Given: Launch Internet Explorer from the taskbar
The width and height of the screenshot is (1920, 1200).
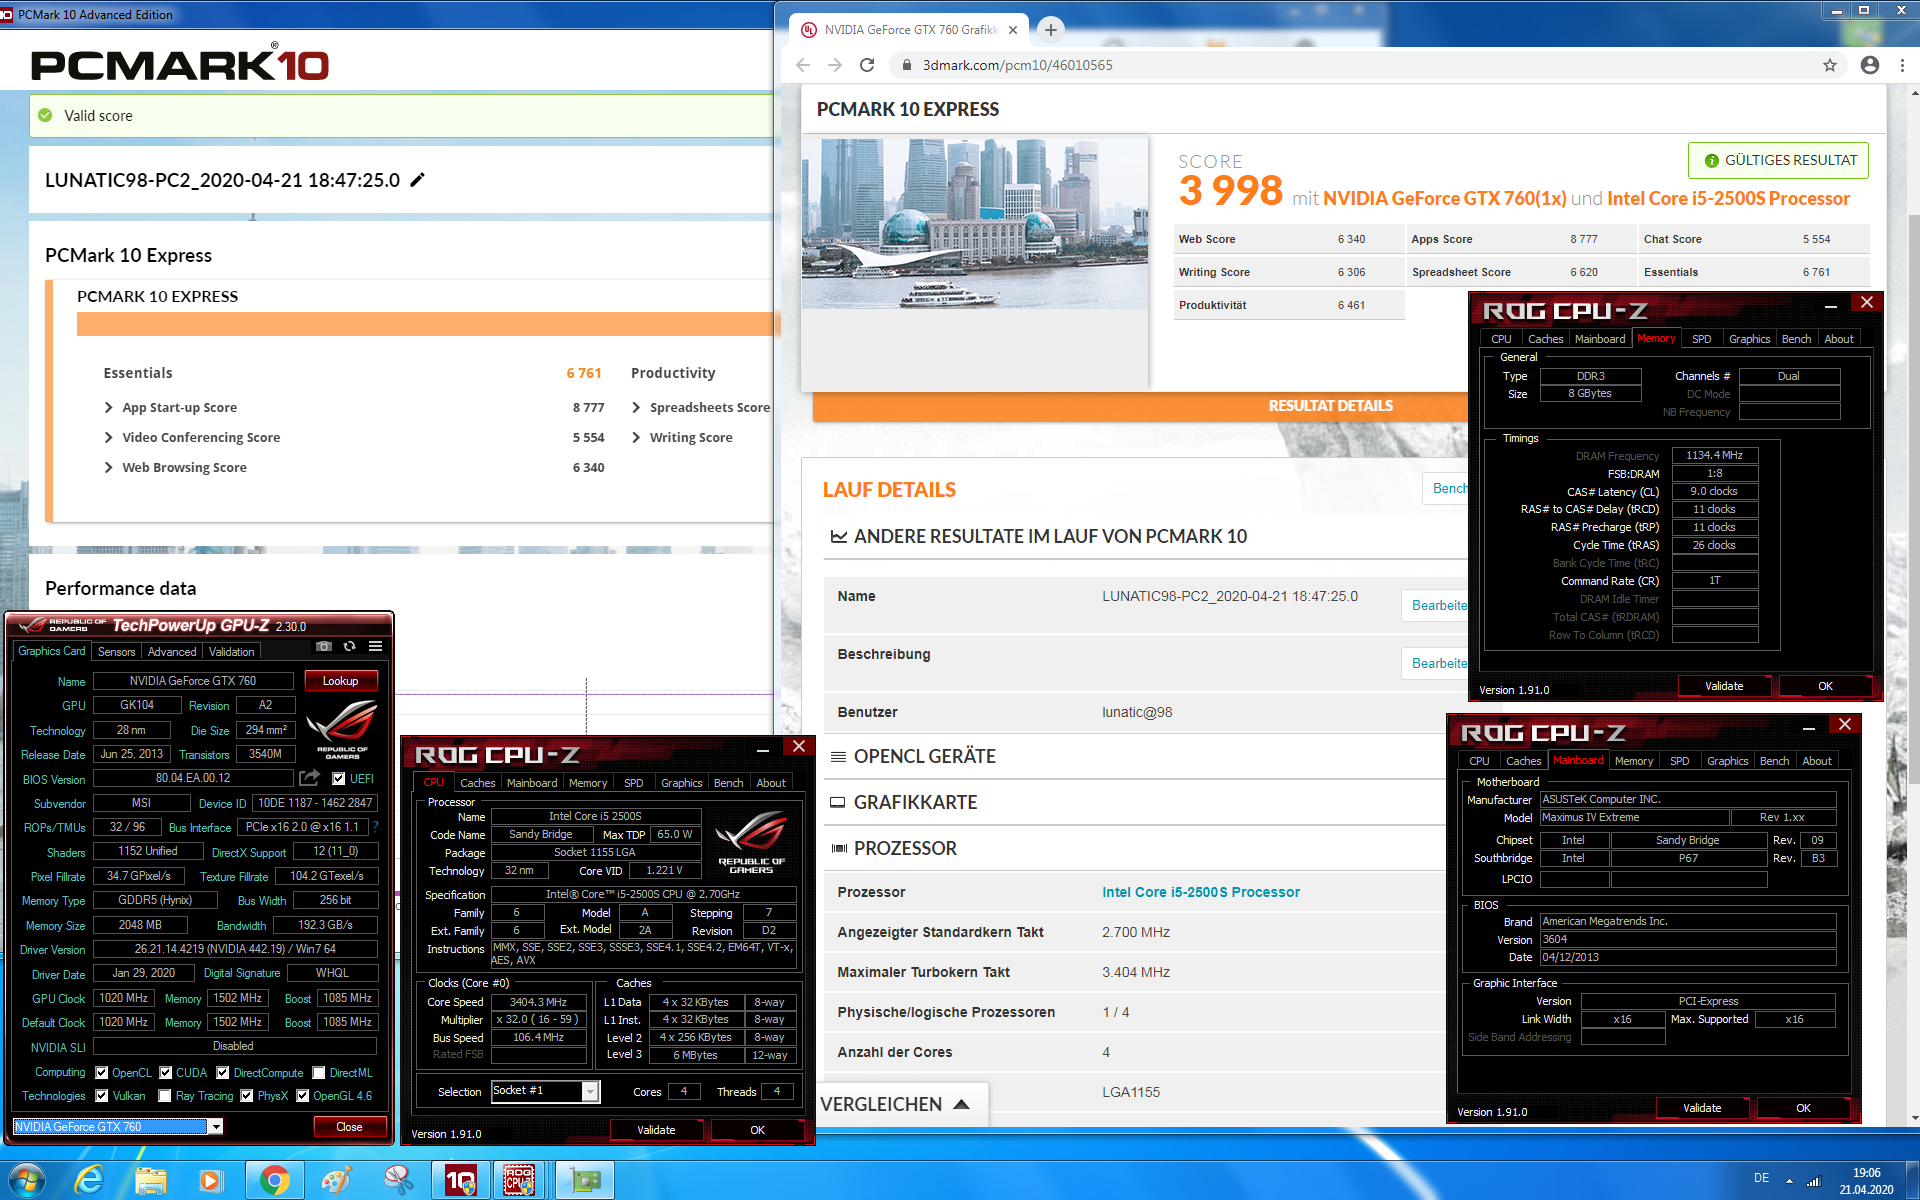Looking at the screenshot, I should coord(90,1181).
